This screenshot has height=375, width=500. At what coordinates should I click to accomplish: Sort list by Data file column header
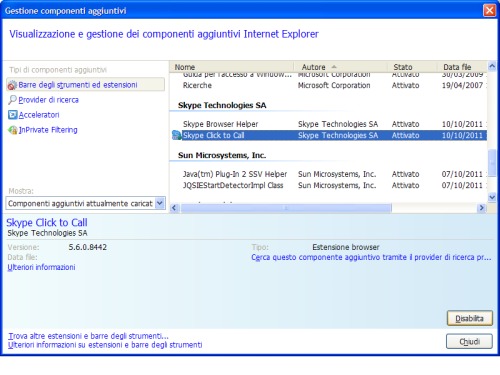click(462, 67)
